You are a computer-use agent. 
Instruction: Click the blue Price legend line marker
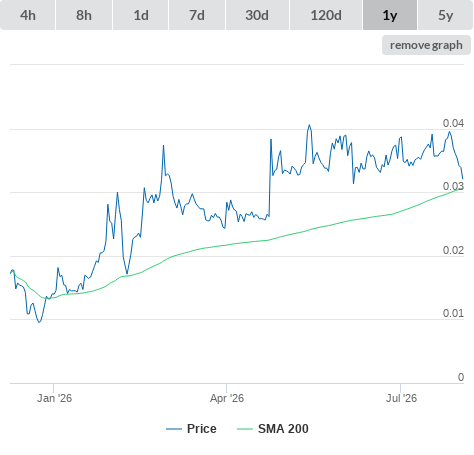[174, 429]
